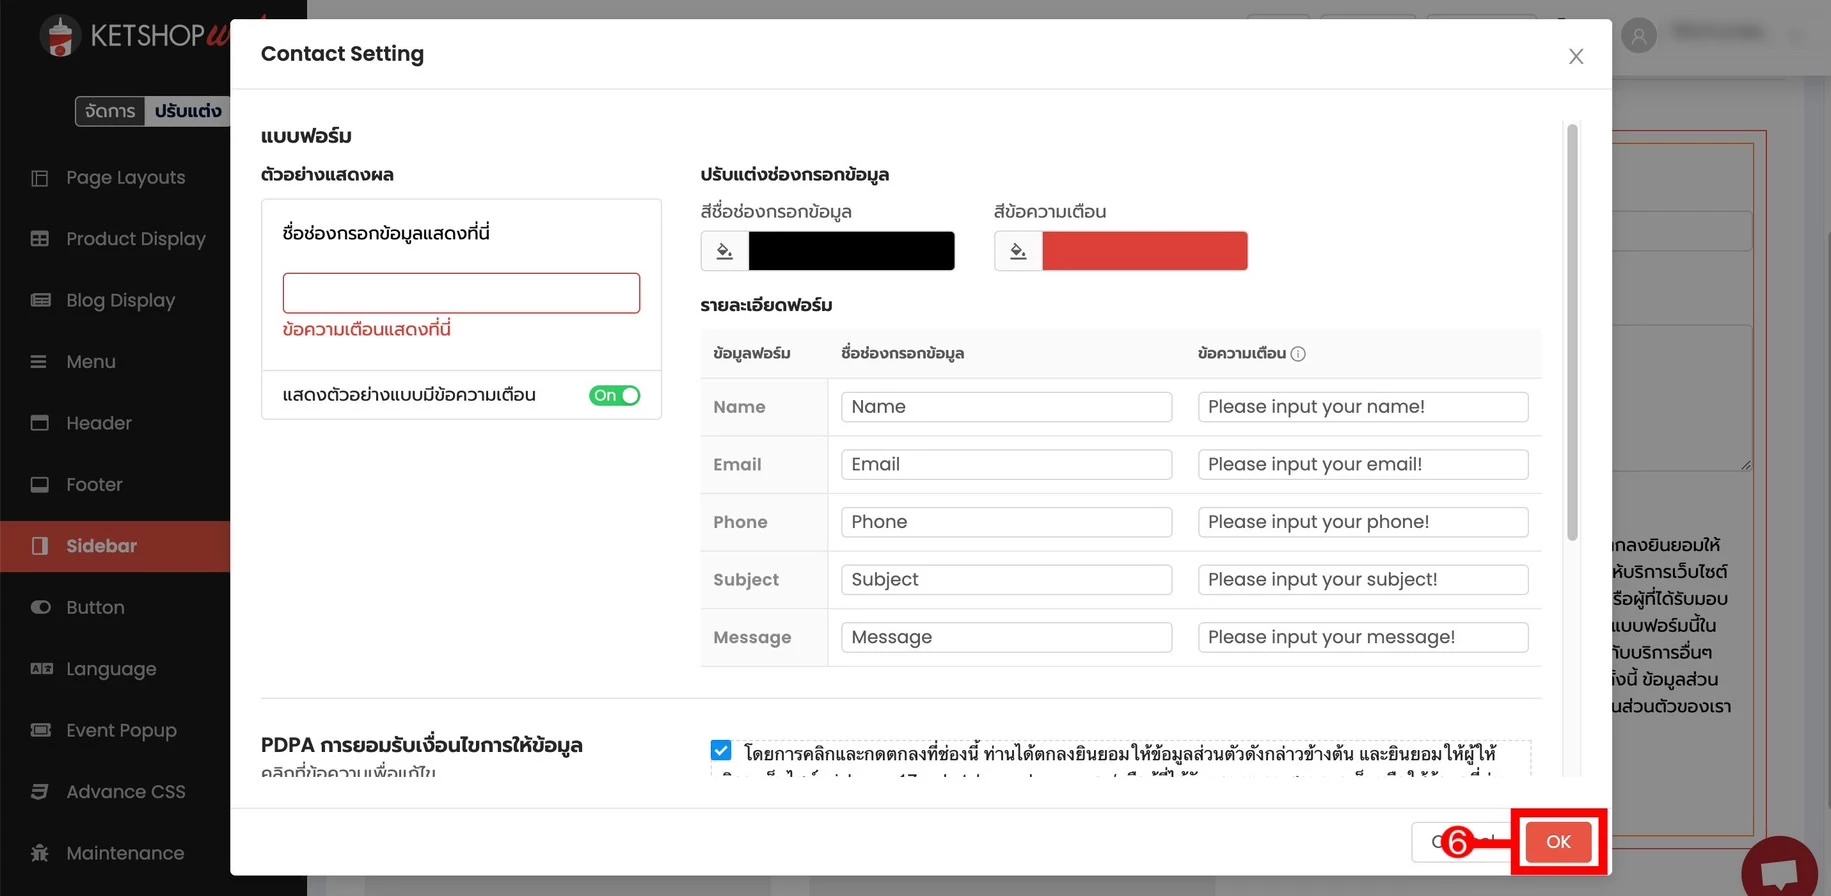This screenshot has width=1831, height=896.
Task: Click the Phone field label input
Action: click(1006, 522)
